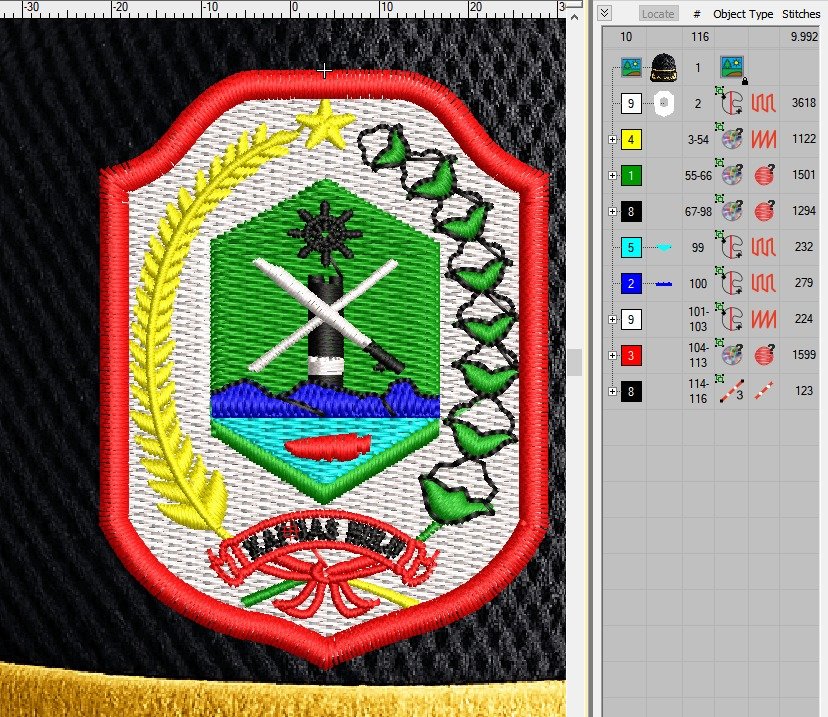Screen dimensions: 828x717
Task: Expand the red color 3 group
Action: pyautogui.click(x=613, y=355)
